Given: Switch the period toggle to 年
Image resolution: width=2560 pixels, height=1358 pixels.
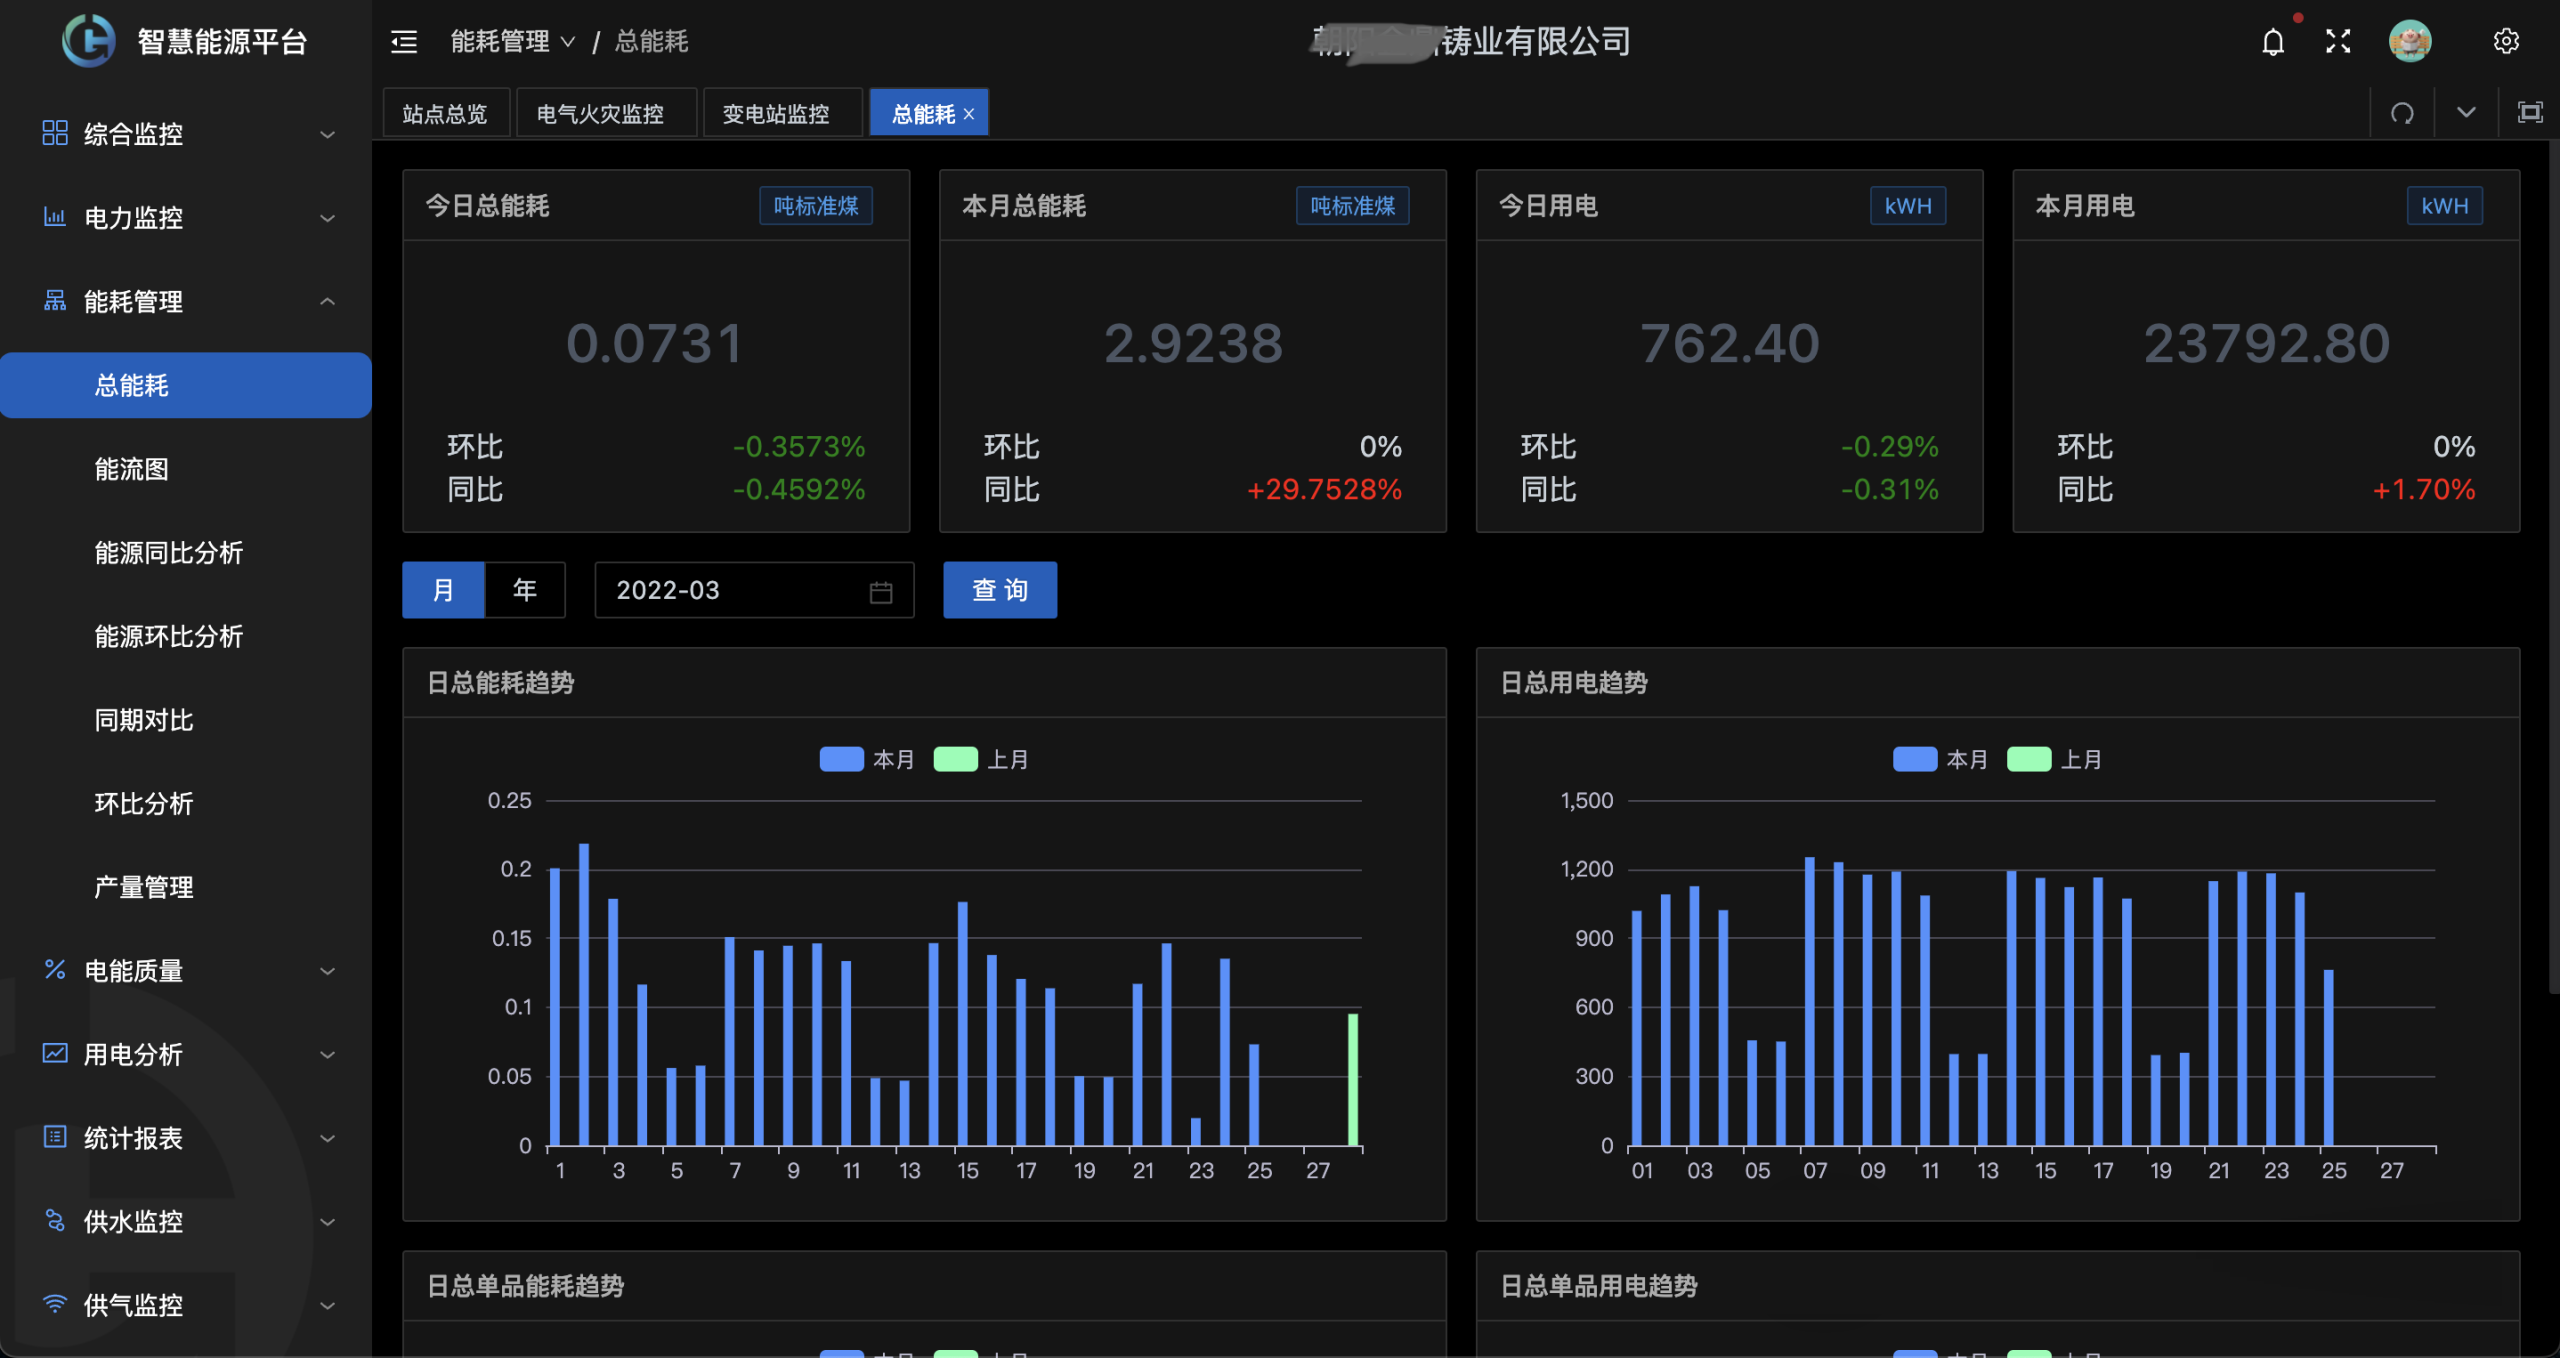Looking at the screenshot, I should click(525, 590).
